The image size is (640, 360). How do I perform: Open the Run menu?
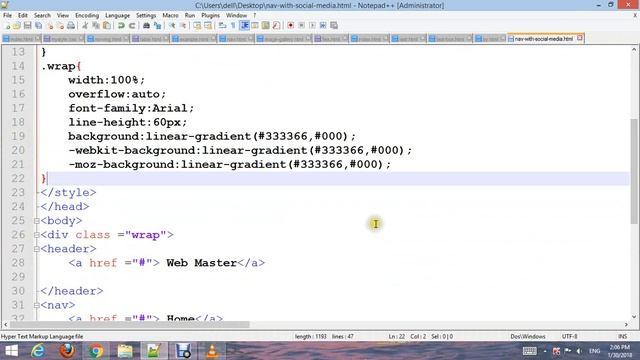190,16
